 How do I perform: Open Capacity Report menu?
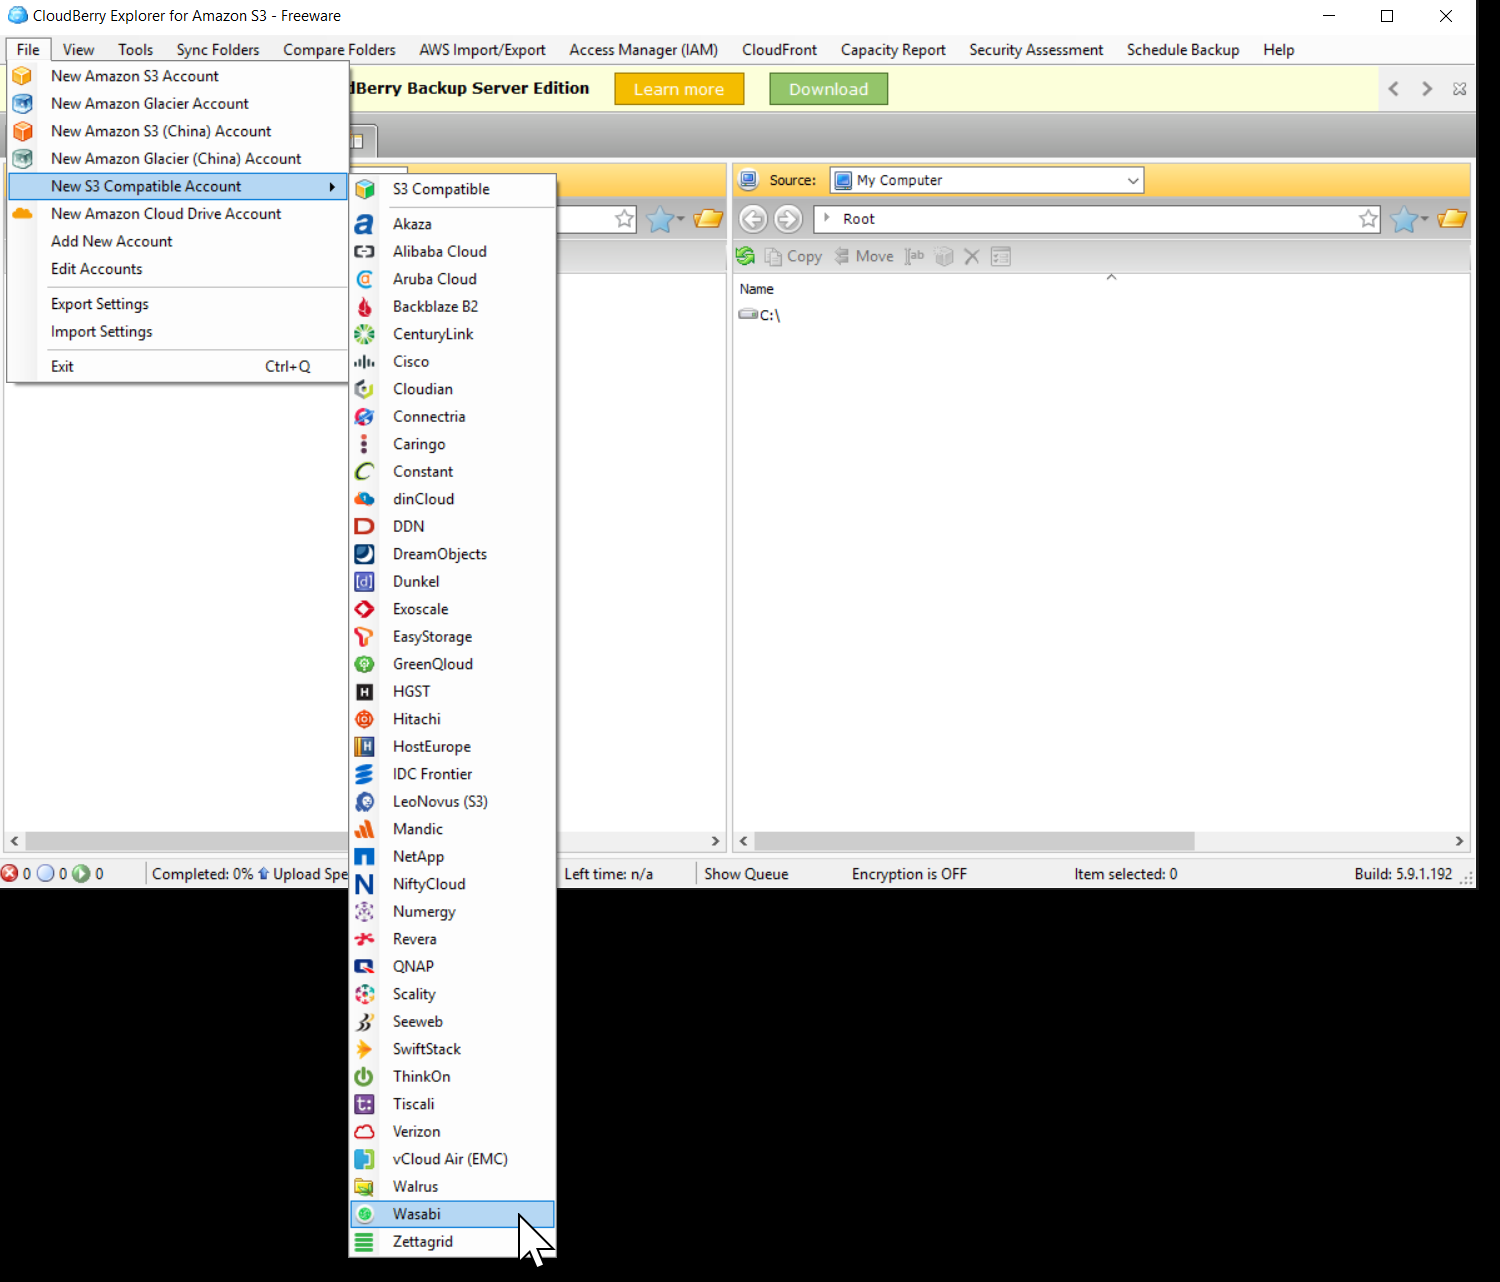[893, 50]
